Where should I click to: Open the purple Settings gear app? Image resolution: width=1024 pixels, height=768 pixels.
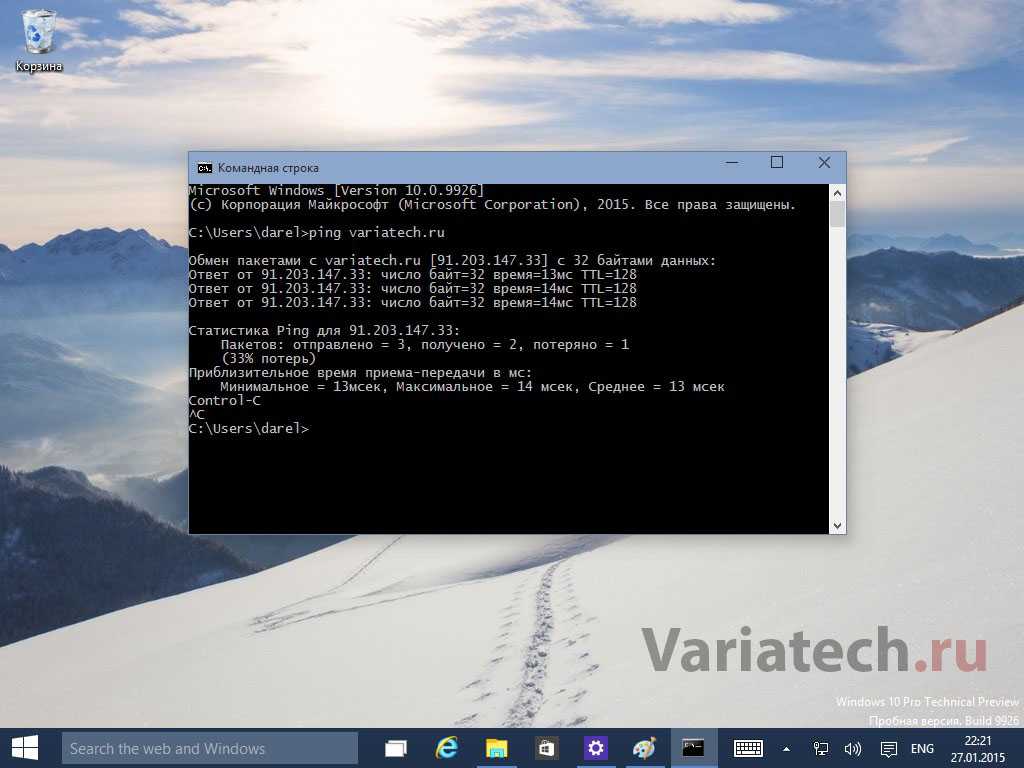pyautogui.click(x=596, y=748)
